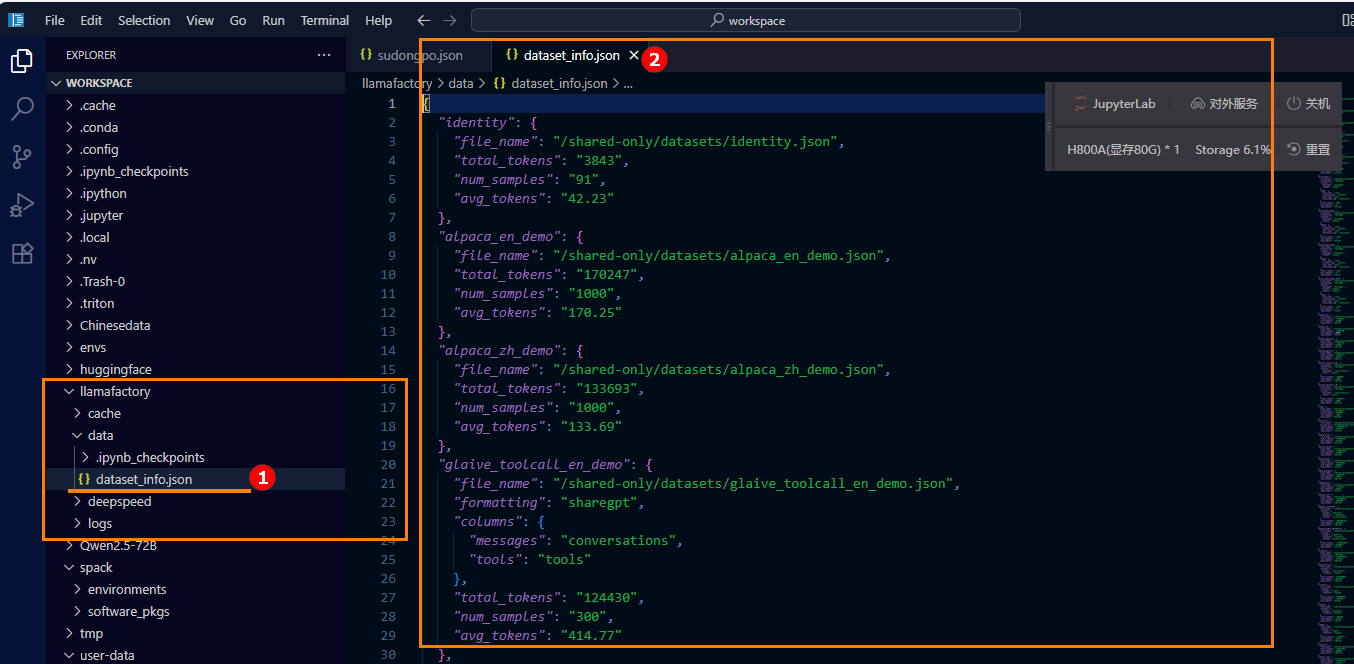
Task: Open the Extensions view icon
Action: coord(21,253)
